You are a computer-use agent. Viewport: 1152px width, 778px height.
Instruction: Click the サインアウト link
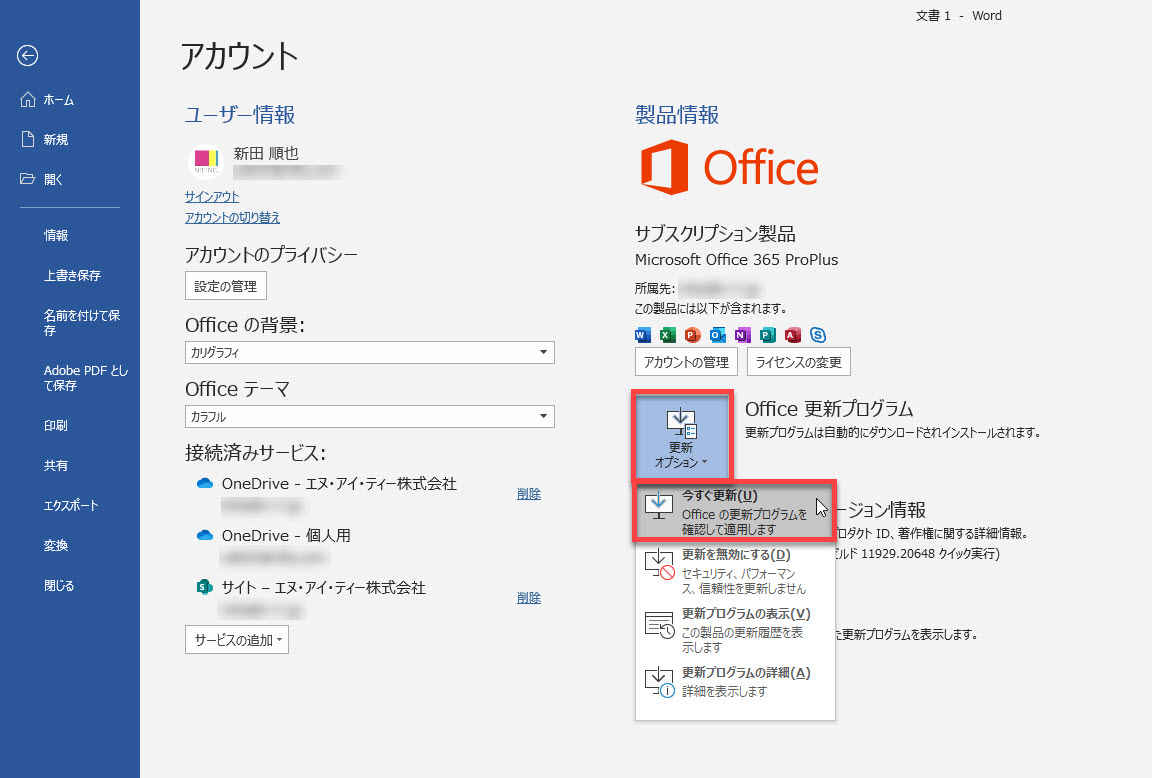click(x=212, y=197)
